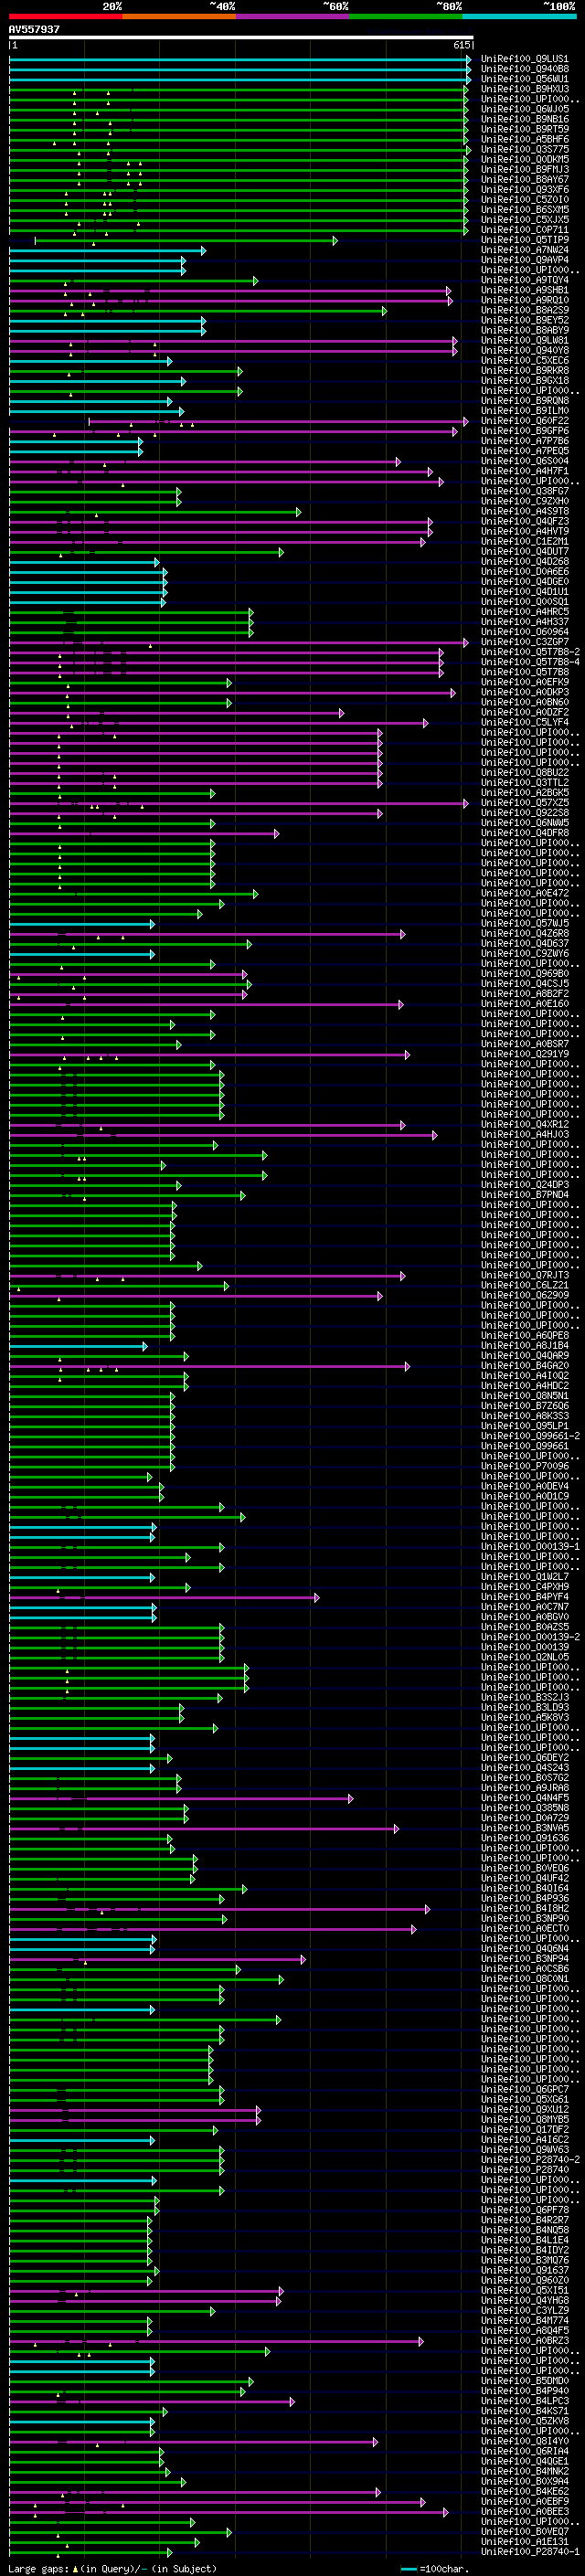Click the UniRef100_Q3S775 label
Image resolution: width=585 pixels, height=2576 pixels.
(525, 149)
